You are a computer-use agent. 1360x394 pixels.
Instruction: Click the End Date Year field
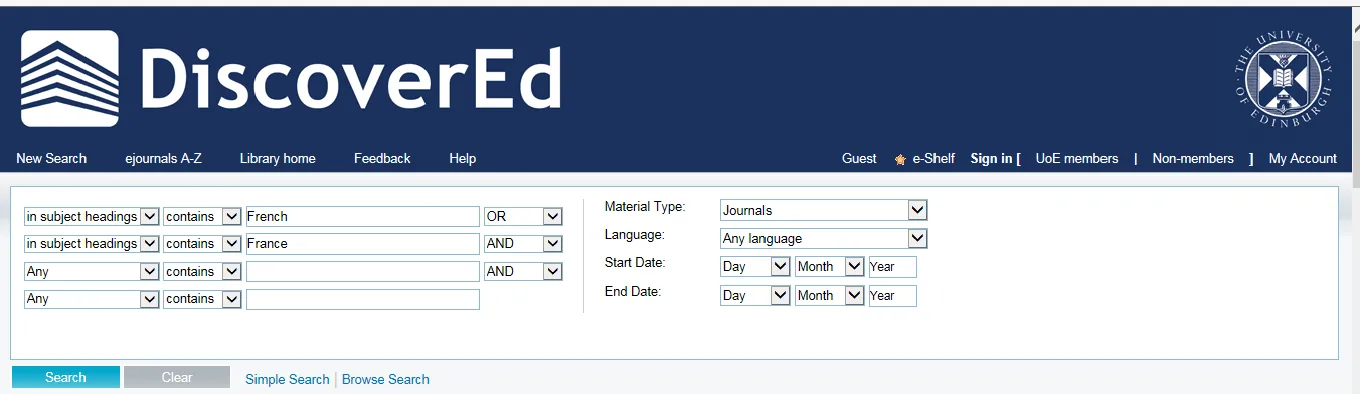point(893,295)
